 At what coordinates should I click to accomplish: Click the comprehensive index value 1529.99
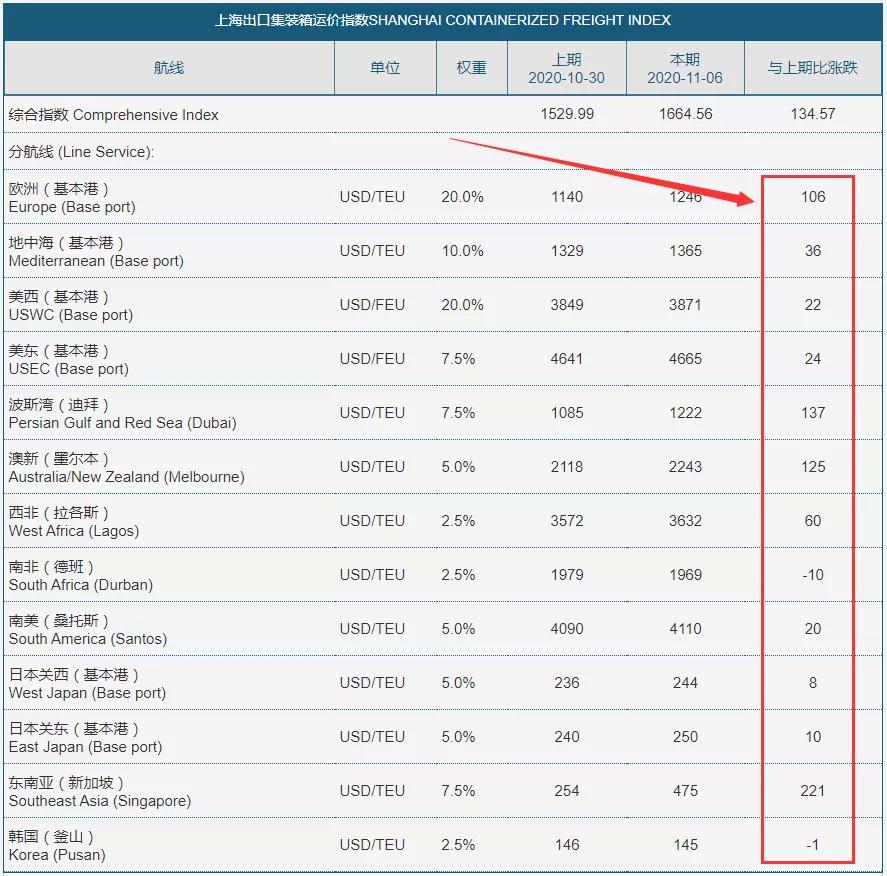point(567,114)
